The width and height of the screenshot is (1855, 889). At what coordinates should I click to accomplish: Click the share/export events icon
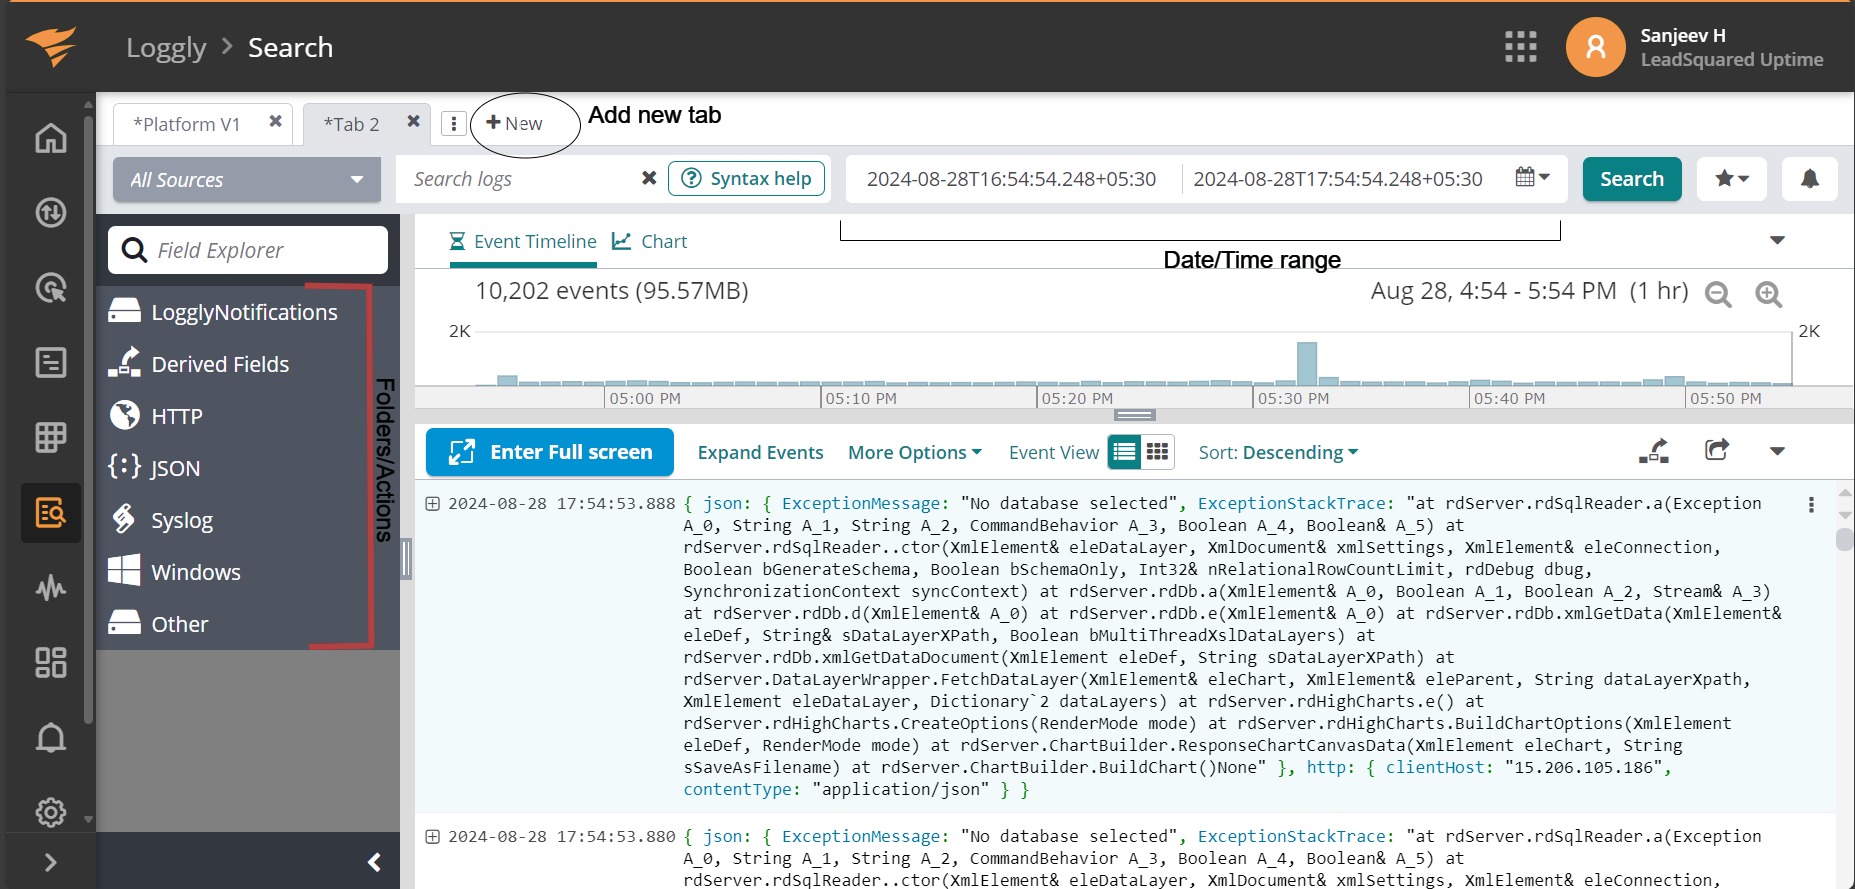tap(1717, 450)
